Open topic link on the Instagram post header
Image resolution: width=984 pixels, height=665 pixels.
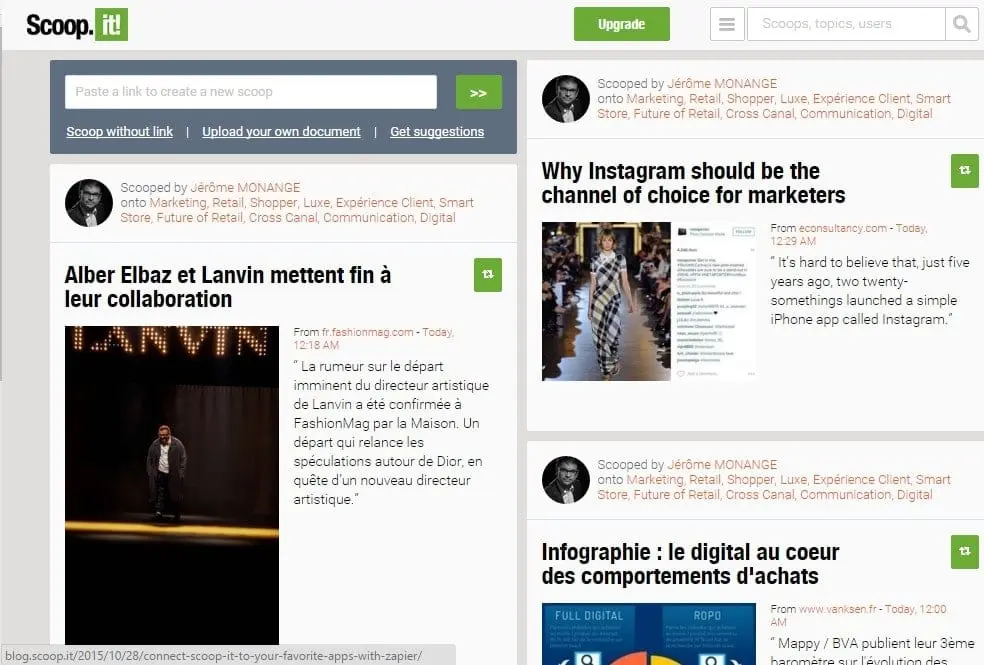[x=774, y=106]
